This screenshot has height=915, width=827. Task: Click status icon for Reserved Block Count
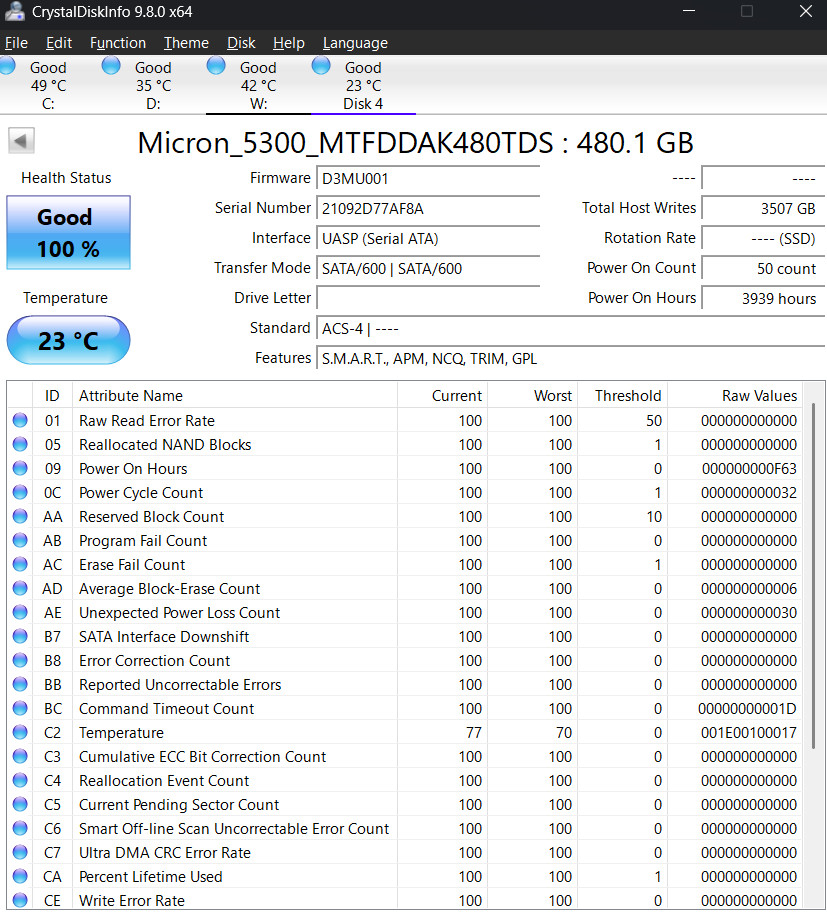[x=20, y=516]
